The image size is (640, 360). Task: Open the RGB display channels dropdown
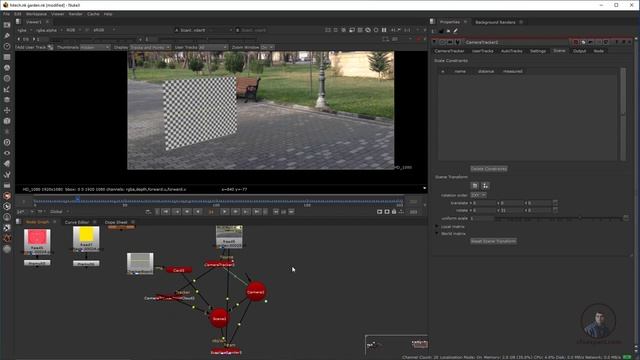point(73,30)
